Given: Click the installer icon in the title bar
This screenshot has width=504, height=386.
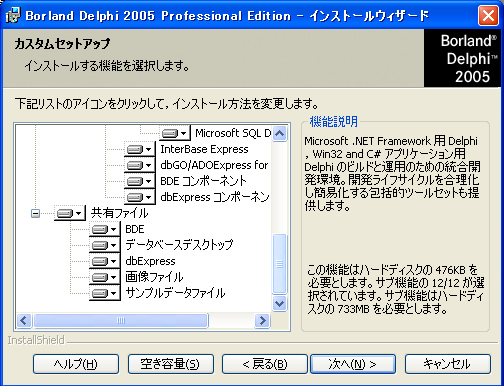Looking at the screenshot, I should tap(13, 15).
